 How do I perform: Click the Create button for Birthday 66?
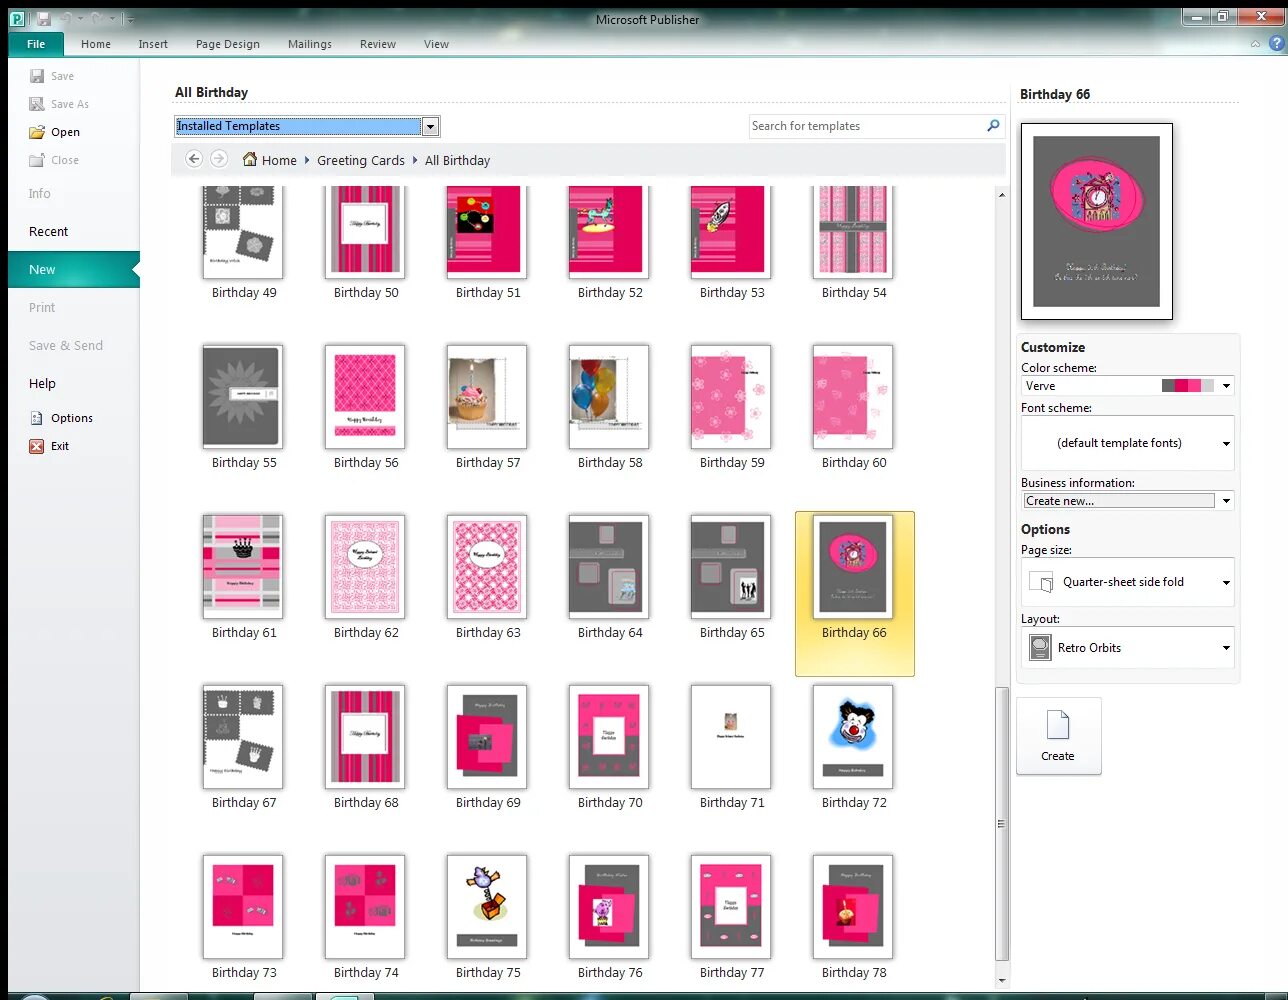click(x=1058, y=736)
